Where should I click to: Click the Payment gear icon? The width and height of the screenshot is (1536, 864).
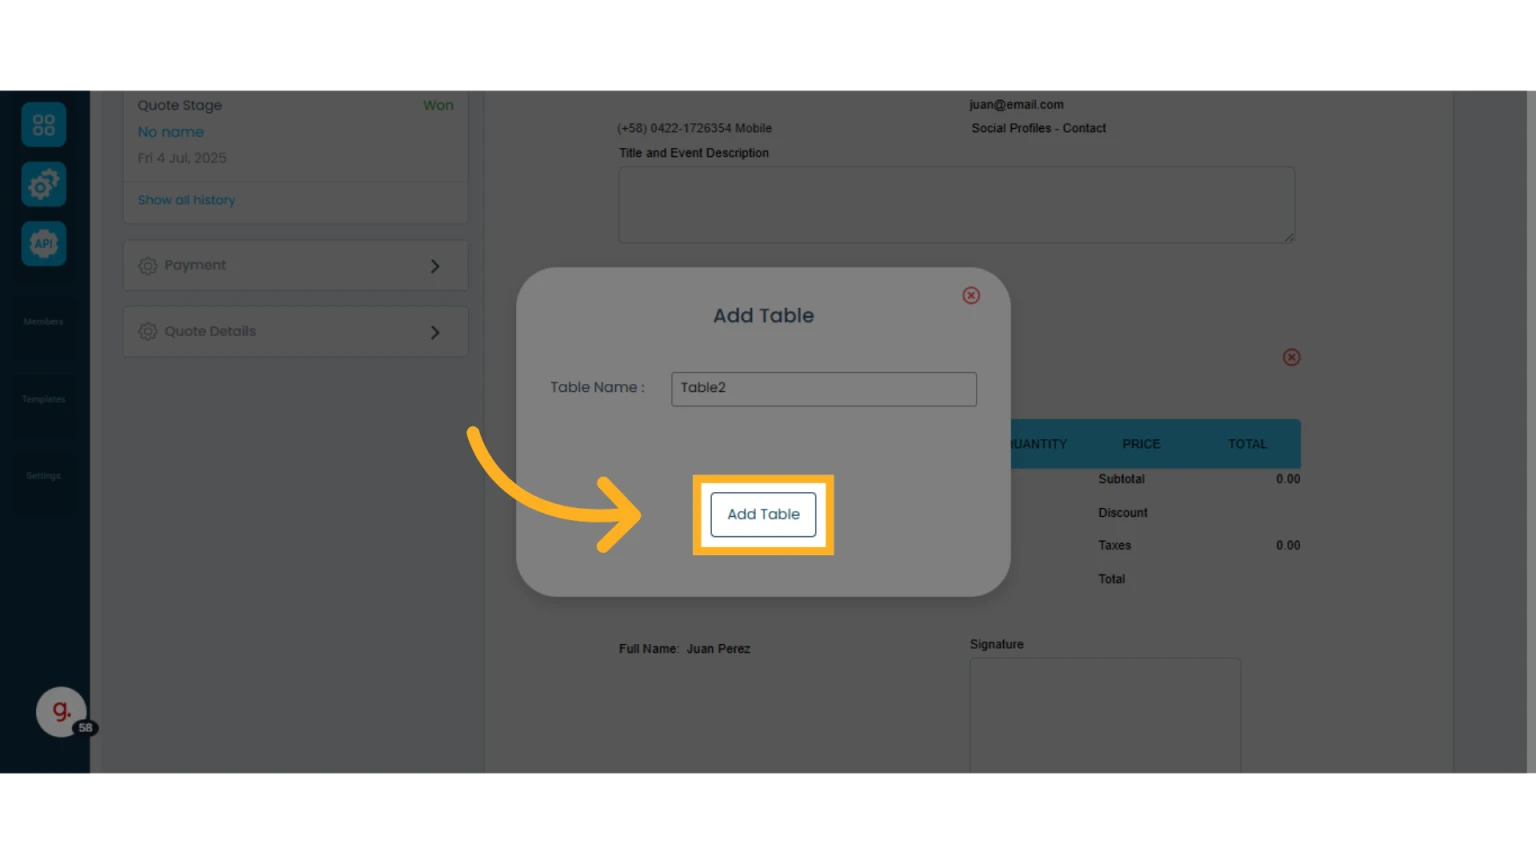[x=148, y=266]
